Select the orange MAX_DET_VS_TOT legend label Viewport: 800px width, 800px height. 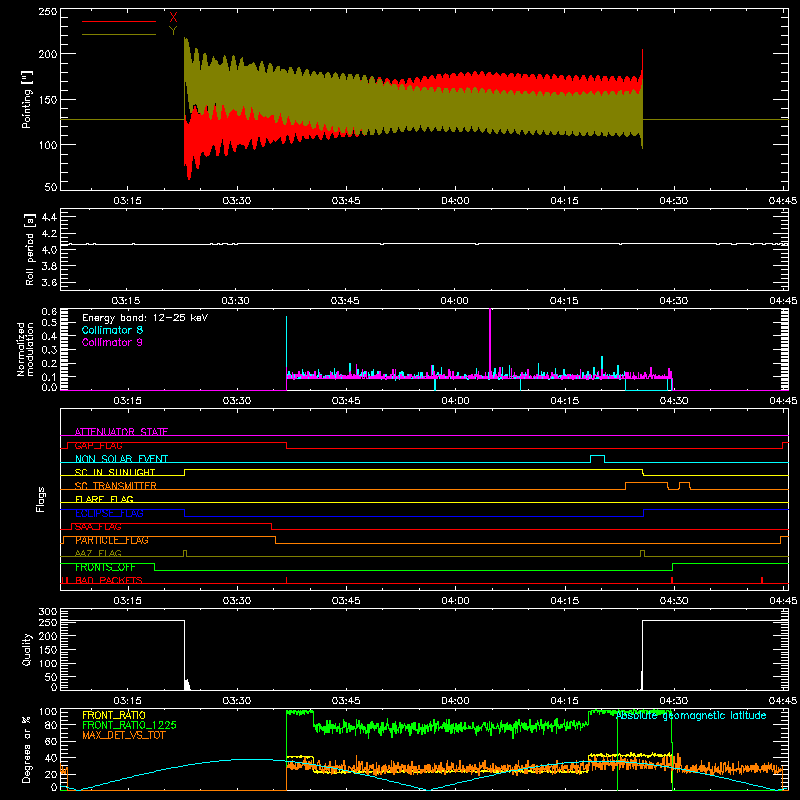pyautogui.click(x=124, y=735)
